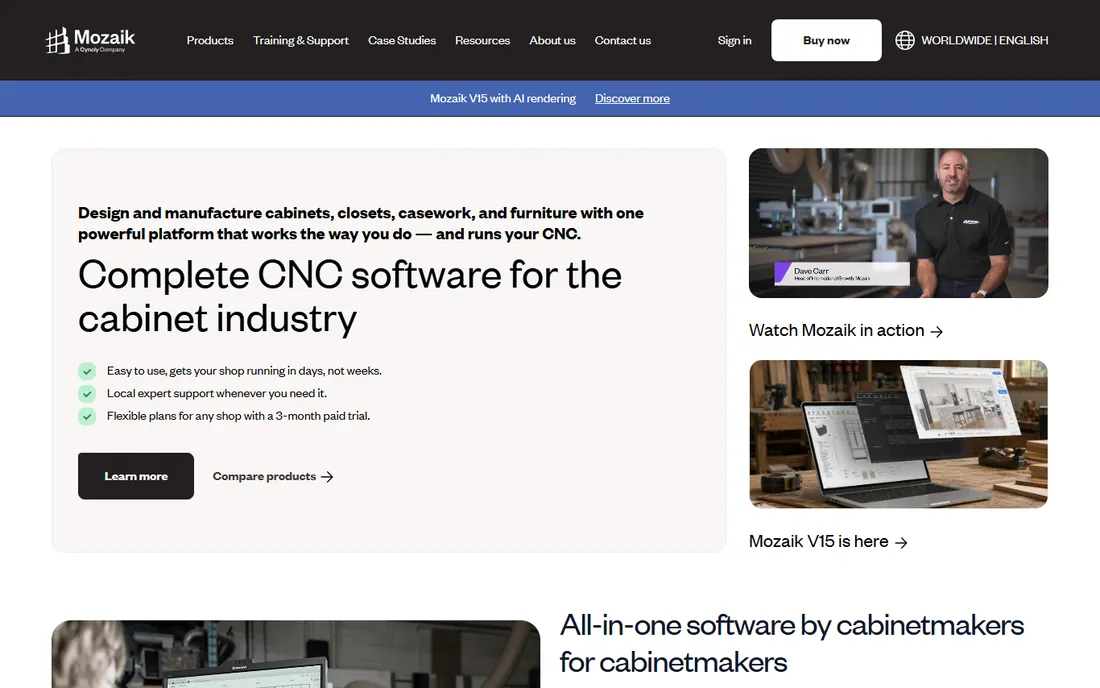Screen dimensions: 1100x688
Task: Click the Local expert support bullet text
Action: (x=217, y=393)
